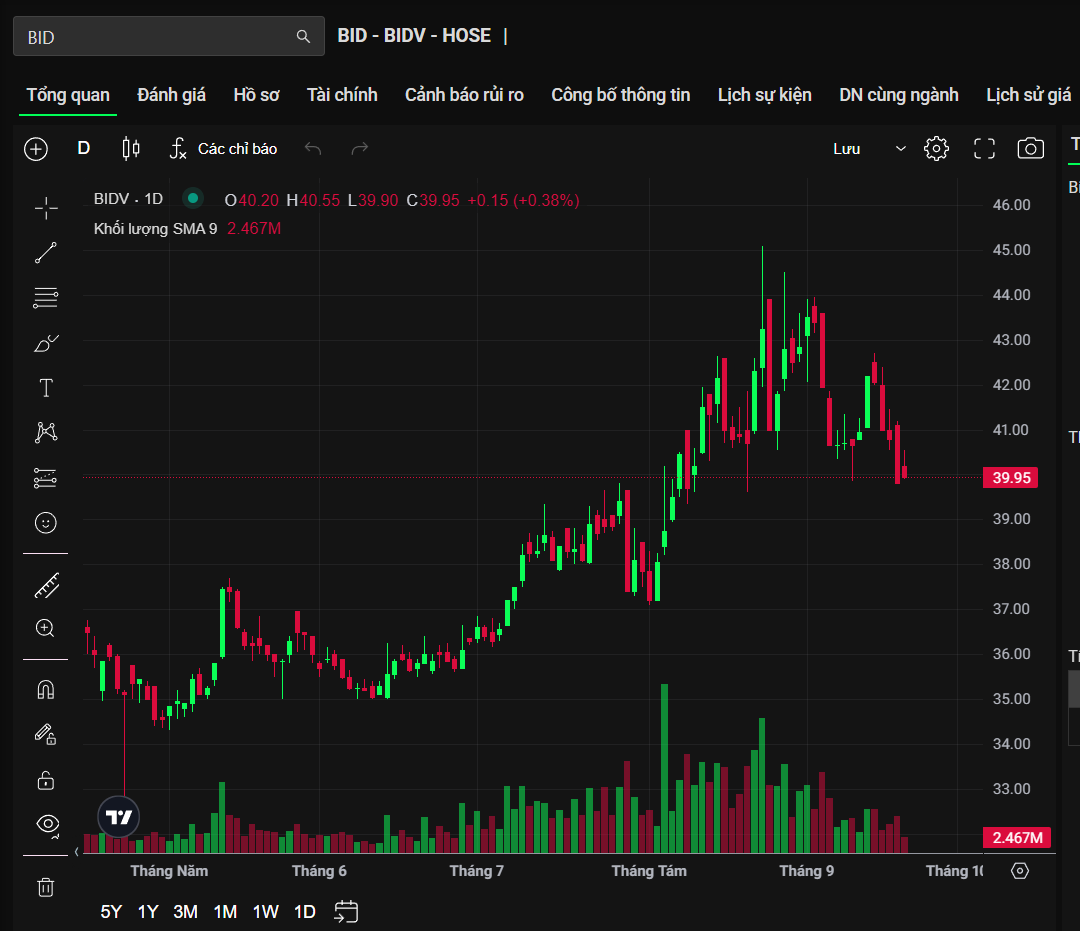This screenshot has width=1080, height=931.
Task: Open the Lịch sử giá tab
Action: coord(1028,95)
